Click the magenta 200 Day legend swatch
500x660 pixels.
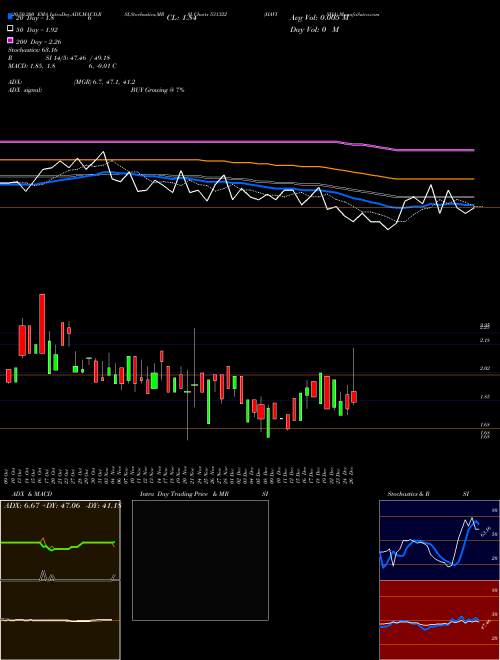(11, 40)
